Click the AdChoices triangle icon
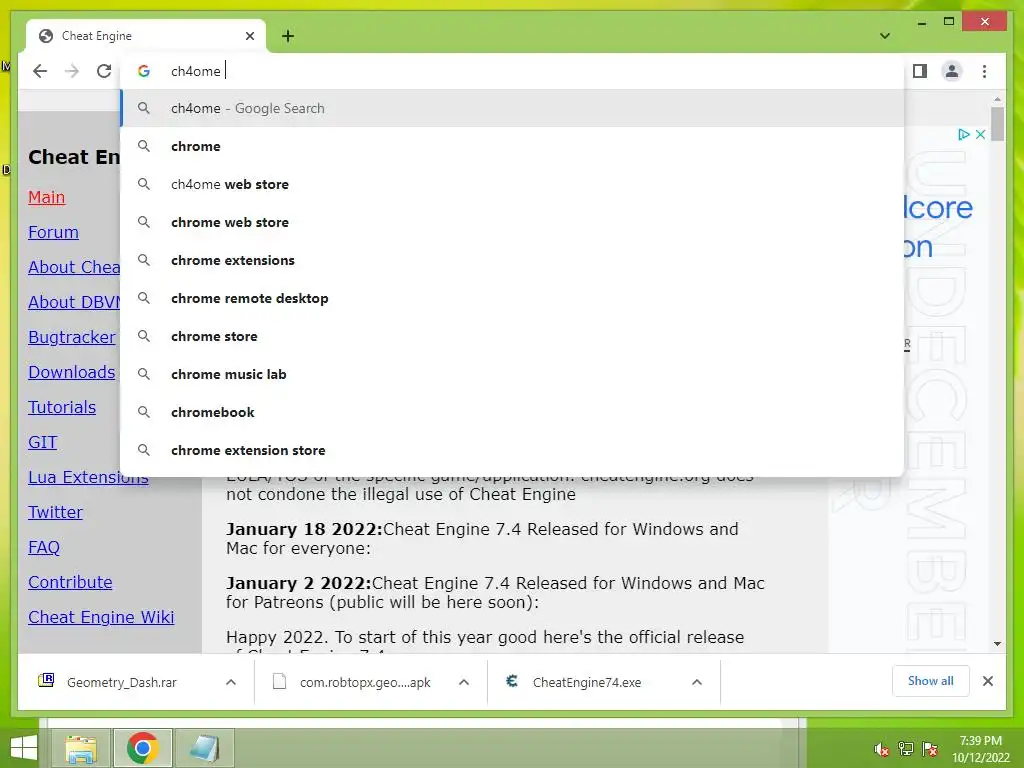The width and height of the screenshot is (1024, 768). point(963,135)
